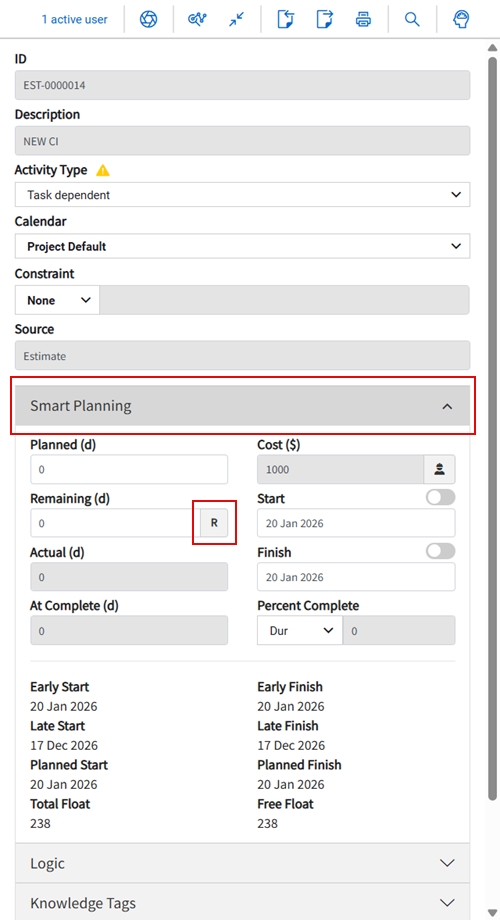Open the Activity Type dropdown
Viewport: 500px width, 920px height.
(242, 194)
